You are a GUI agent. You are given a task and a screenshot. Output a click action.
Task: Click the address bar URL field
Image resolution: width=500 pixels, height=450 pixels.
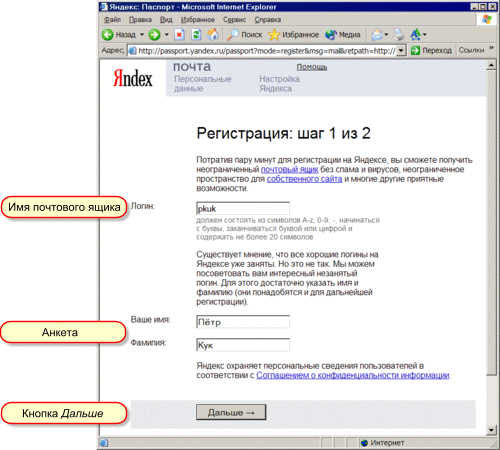click(267, 51)
